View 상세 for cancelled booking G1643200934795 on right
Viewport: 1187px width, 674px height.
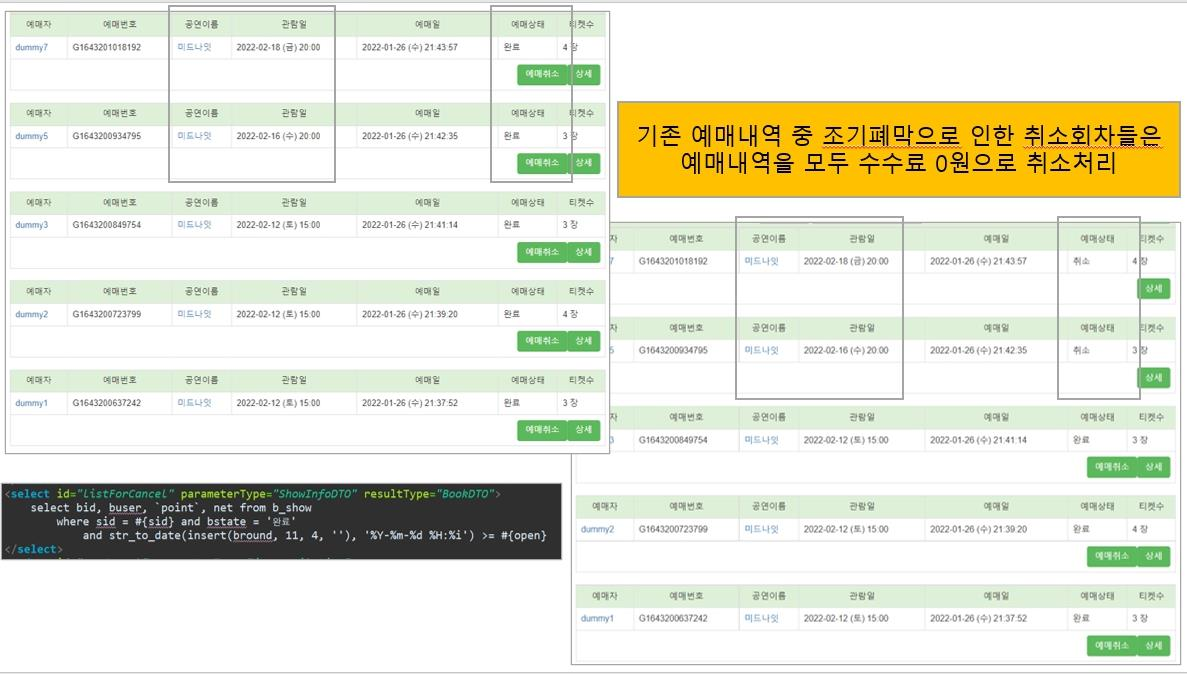(1153, 377)
